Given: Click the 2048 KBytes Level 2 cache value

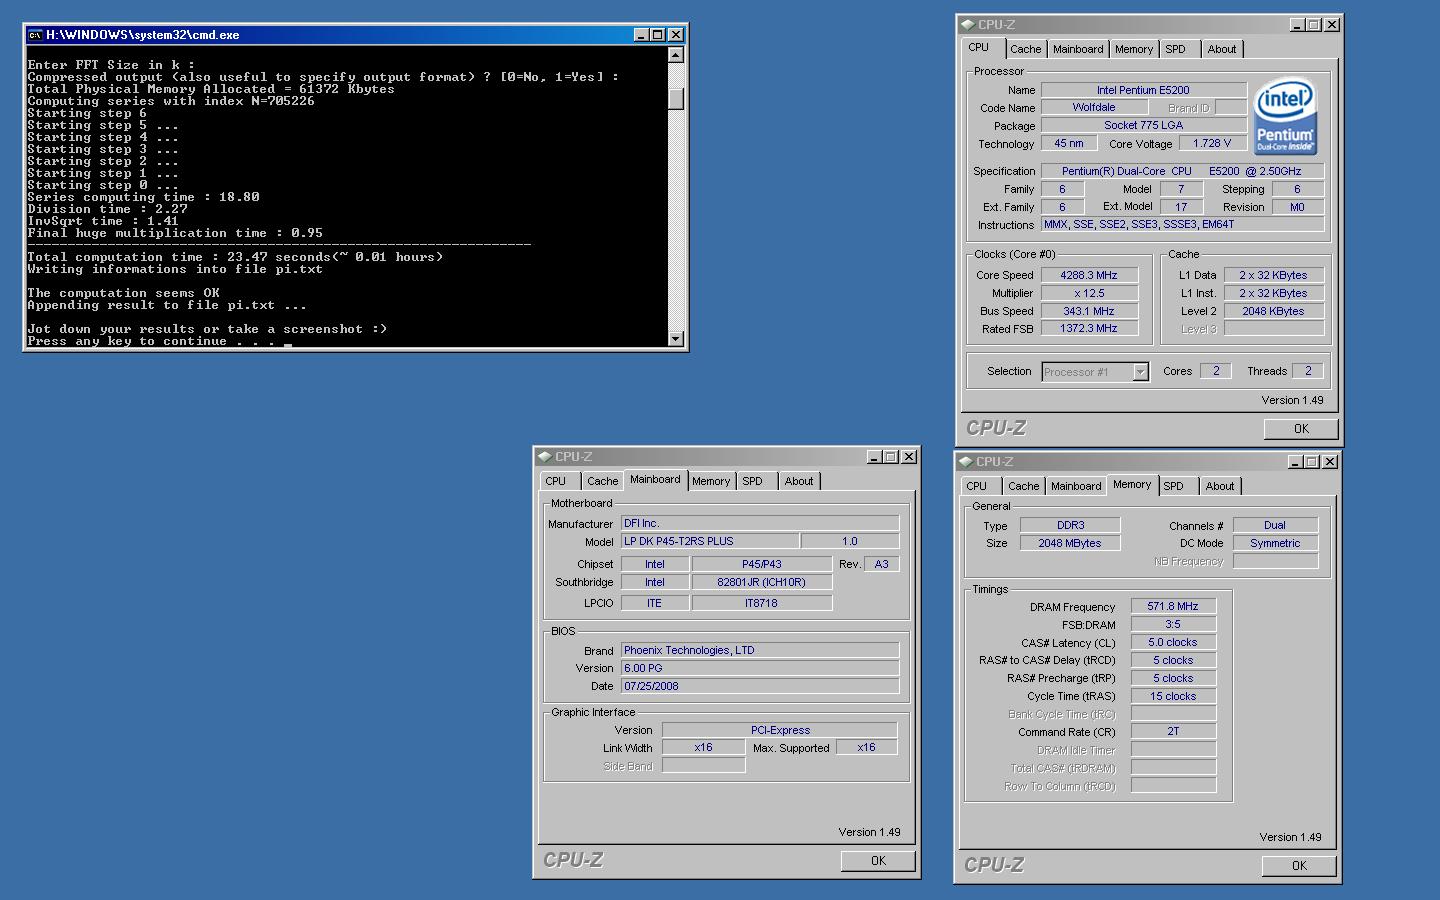Looking at the screenshot, I should 1274,312.
